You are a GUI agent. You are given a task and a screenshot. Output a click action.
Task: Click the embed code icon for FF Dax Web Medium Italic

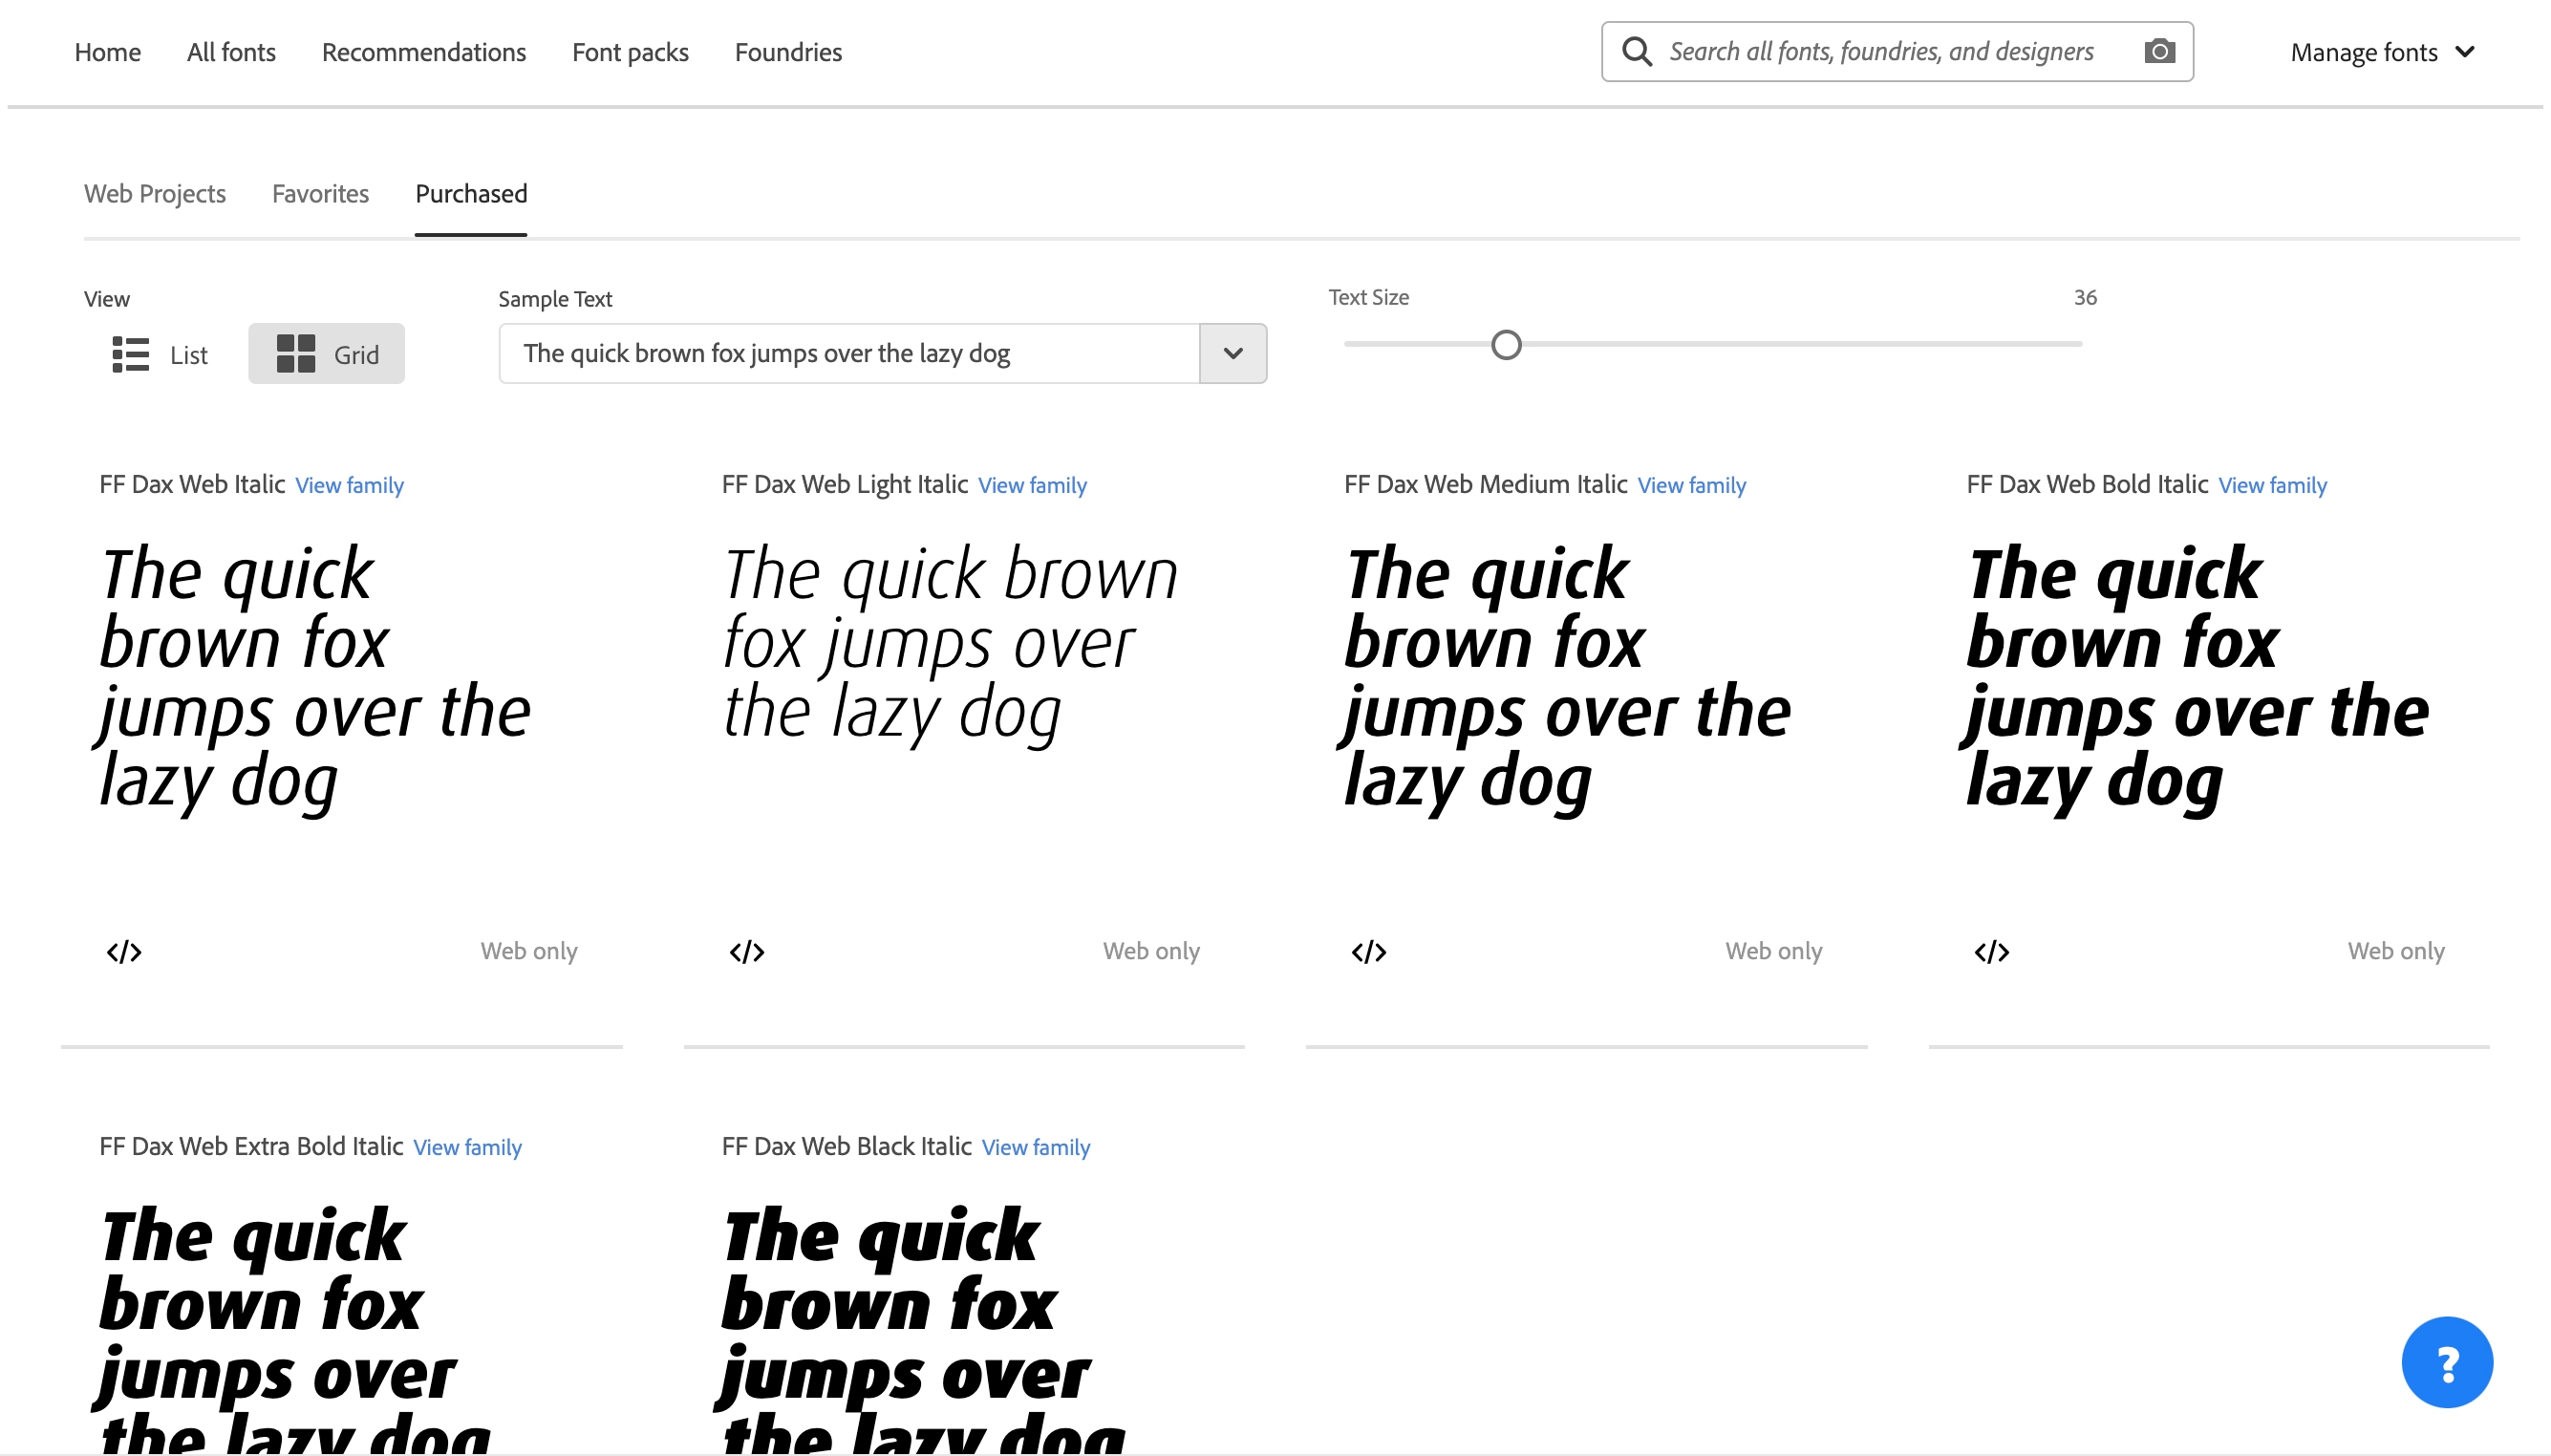(x=1368, y=951)
